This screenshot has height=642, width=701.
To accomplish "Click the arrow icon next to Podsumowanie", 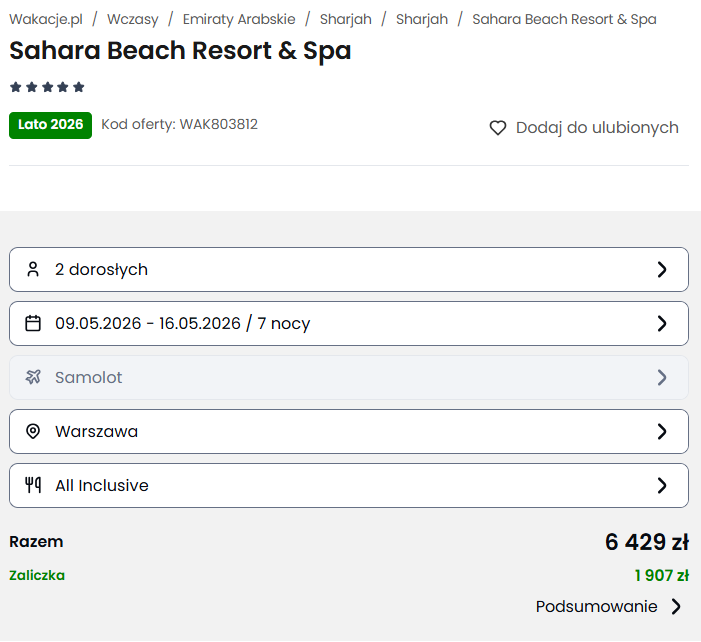I will click(677, 606).
